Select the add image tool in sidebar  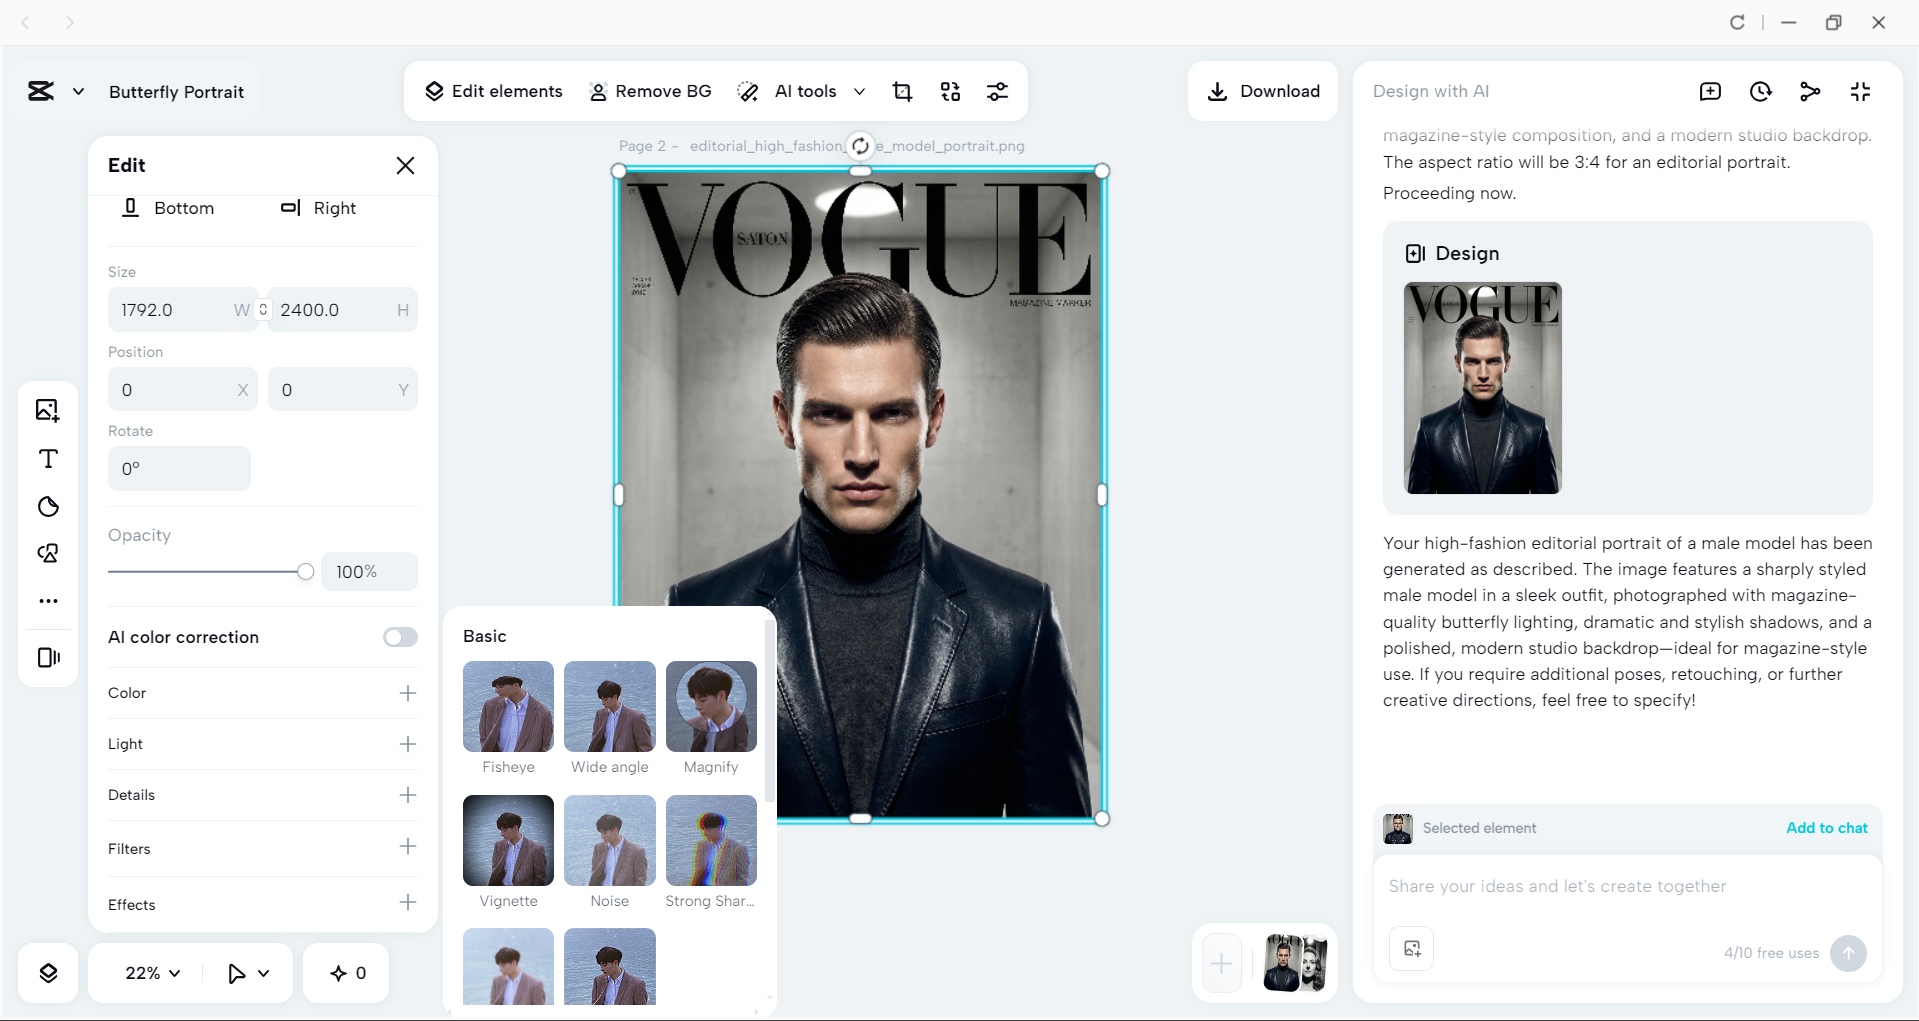pos(48,411)
